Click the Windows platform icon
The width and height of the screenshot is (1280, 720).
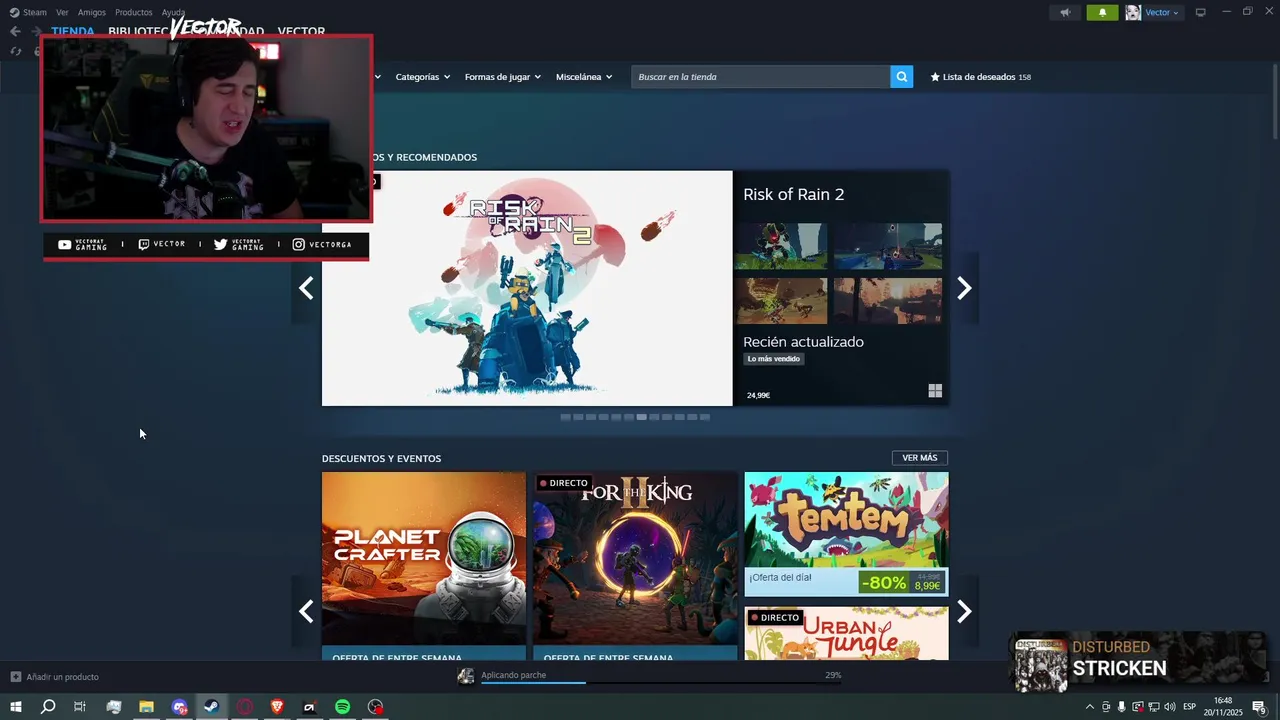coord(935,391)
